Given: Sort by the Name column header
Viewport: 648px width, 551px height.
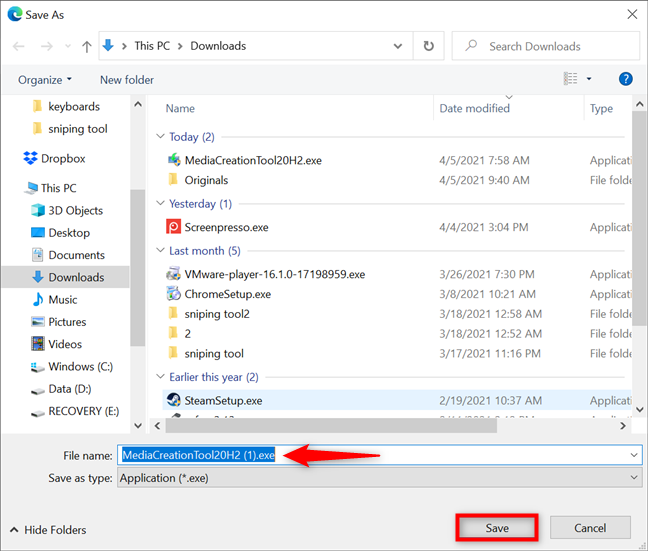Looking at the screenshot, I should 180,108.
